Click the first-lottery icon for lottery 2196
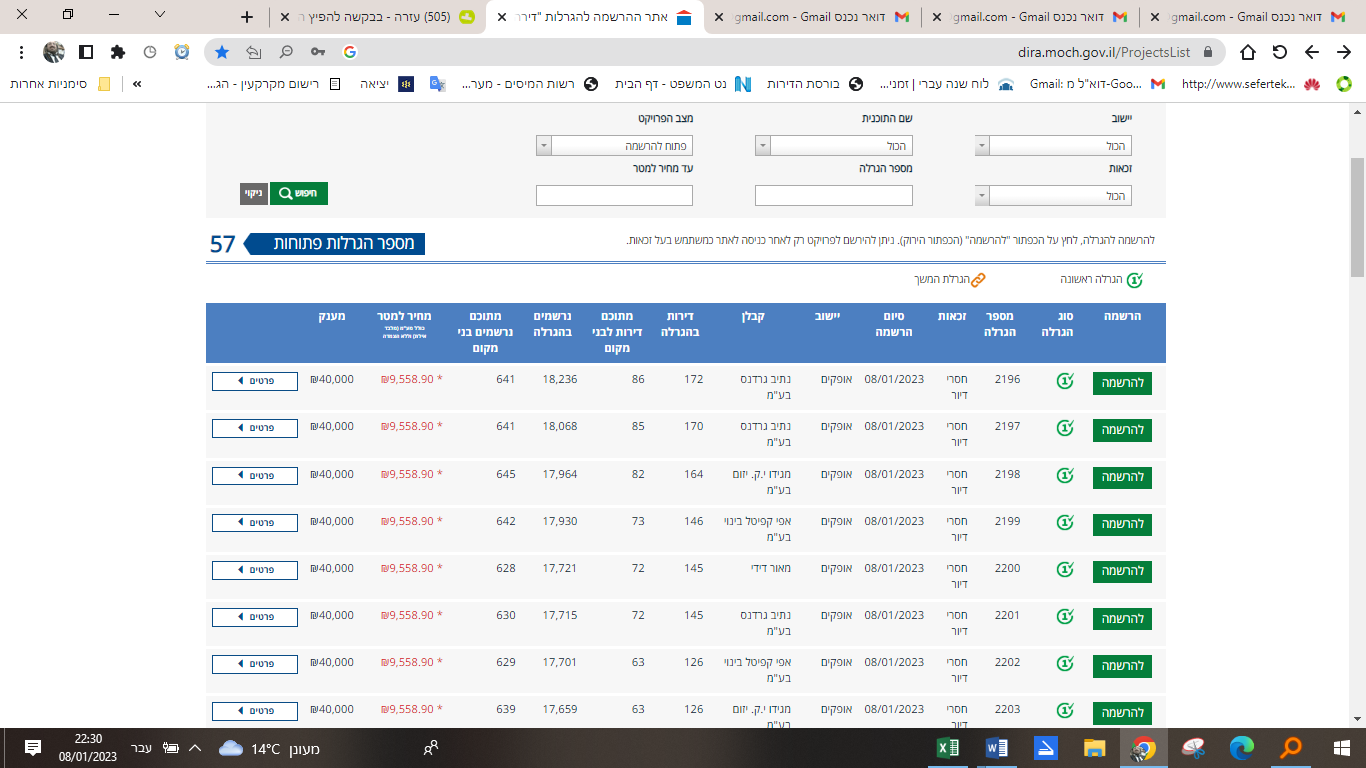 point(1065,381)
